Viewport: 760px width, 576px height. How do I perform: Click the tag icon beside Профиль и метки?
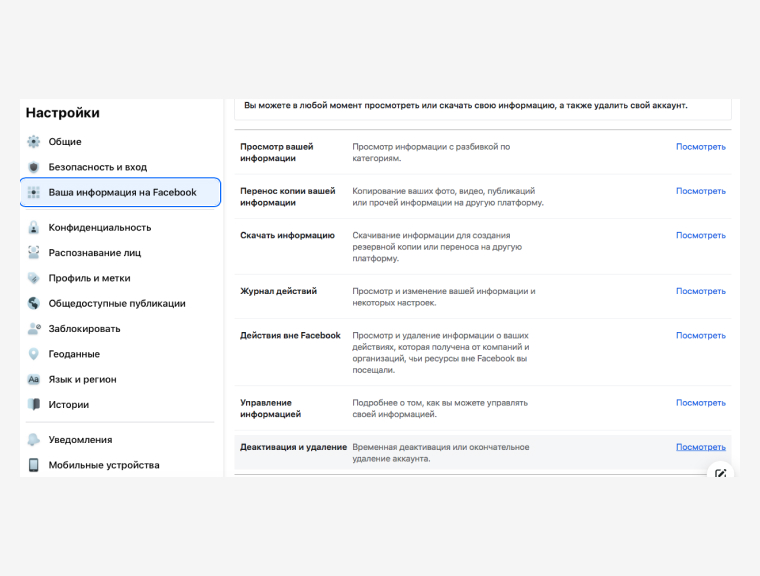(x=34, y=278)
